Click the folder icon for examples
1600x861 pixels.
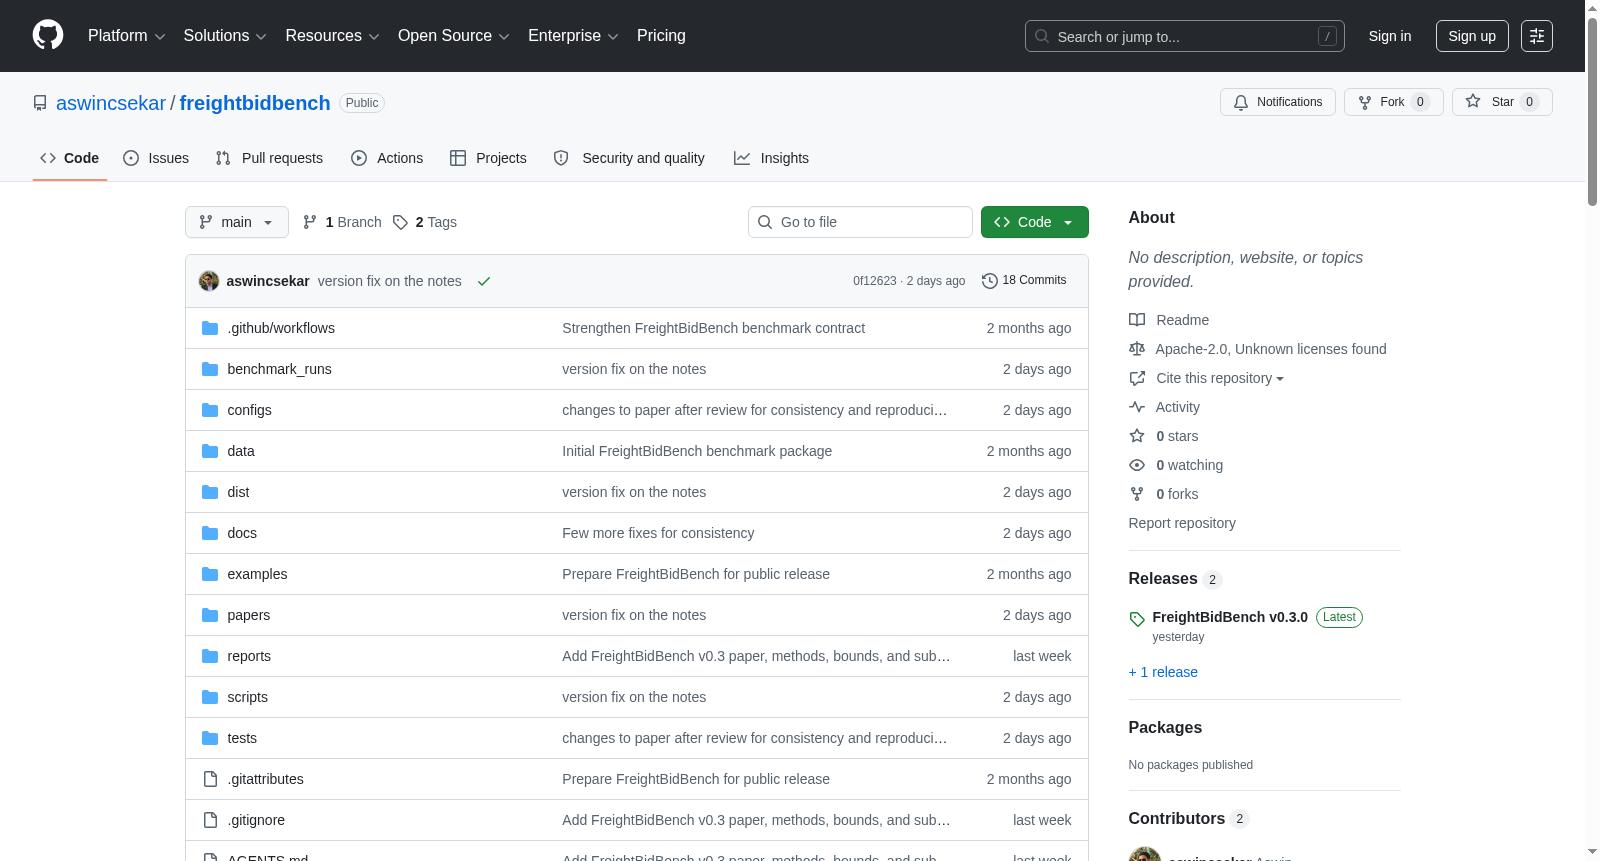click(210, 574)
